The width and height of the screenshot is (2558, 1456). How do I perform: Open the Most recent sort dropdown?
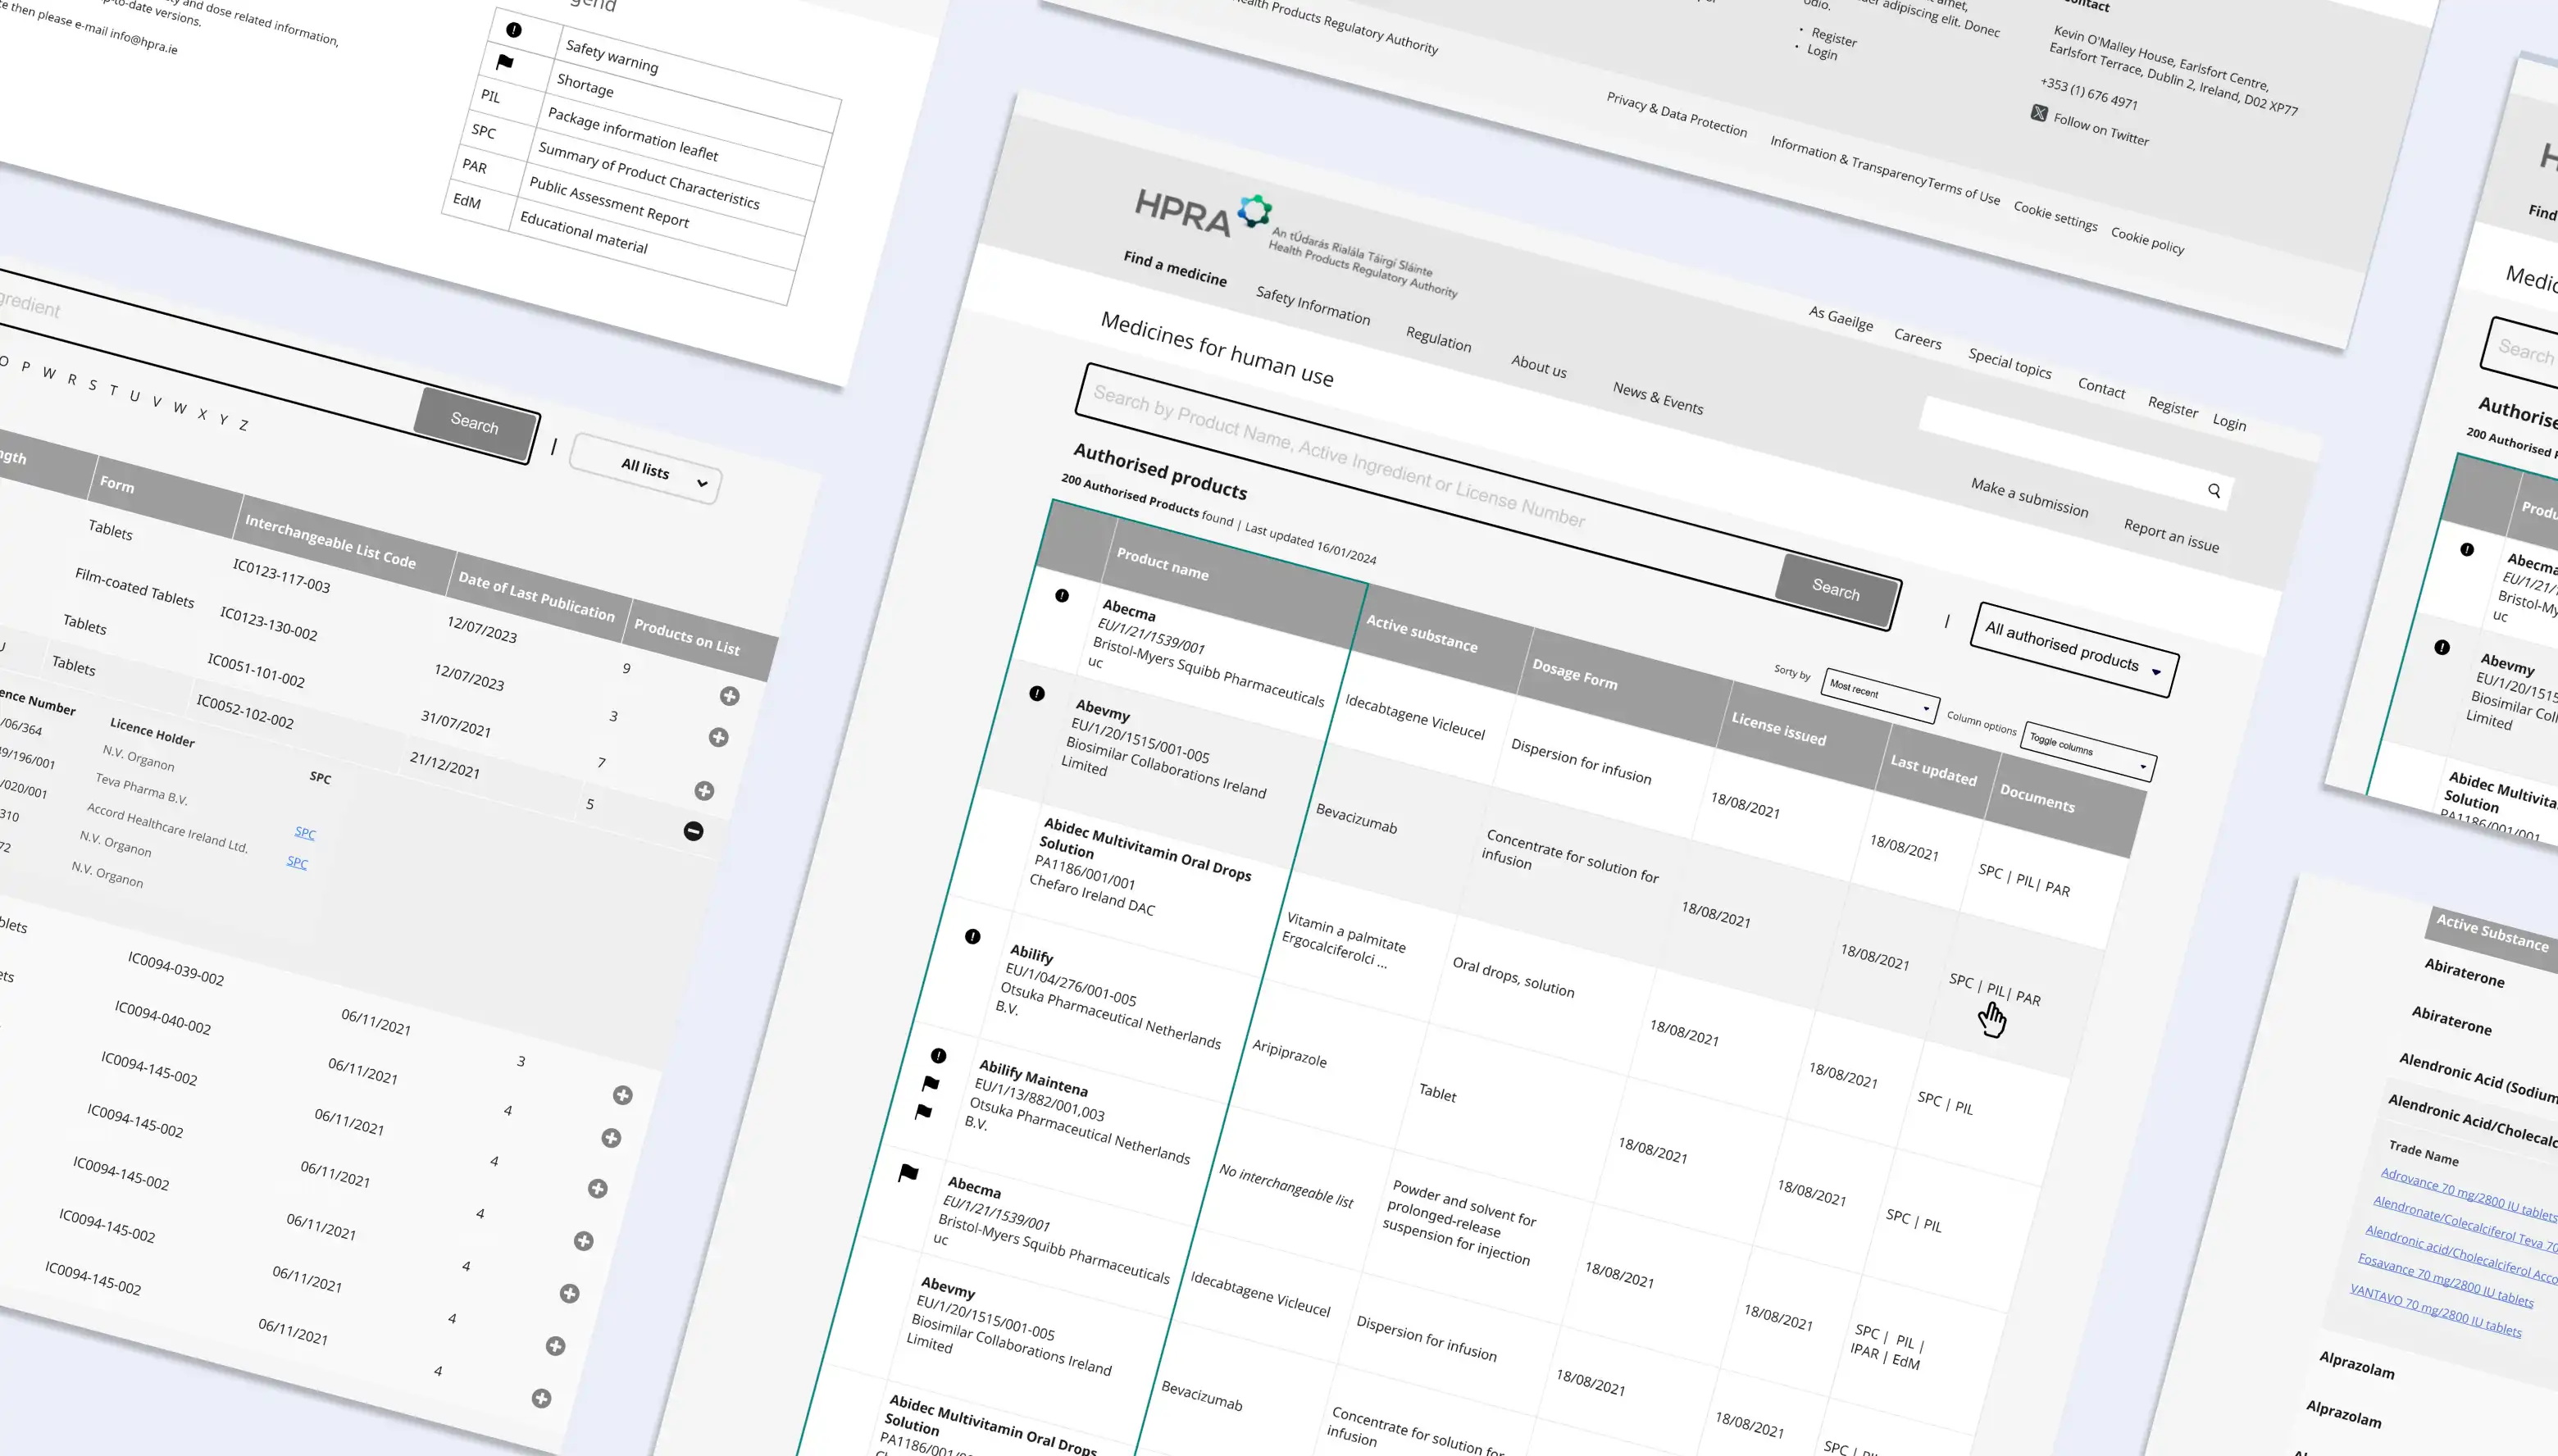pos(1880,697)
